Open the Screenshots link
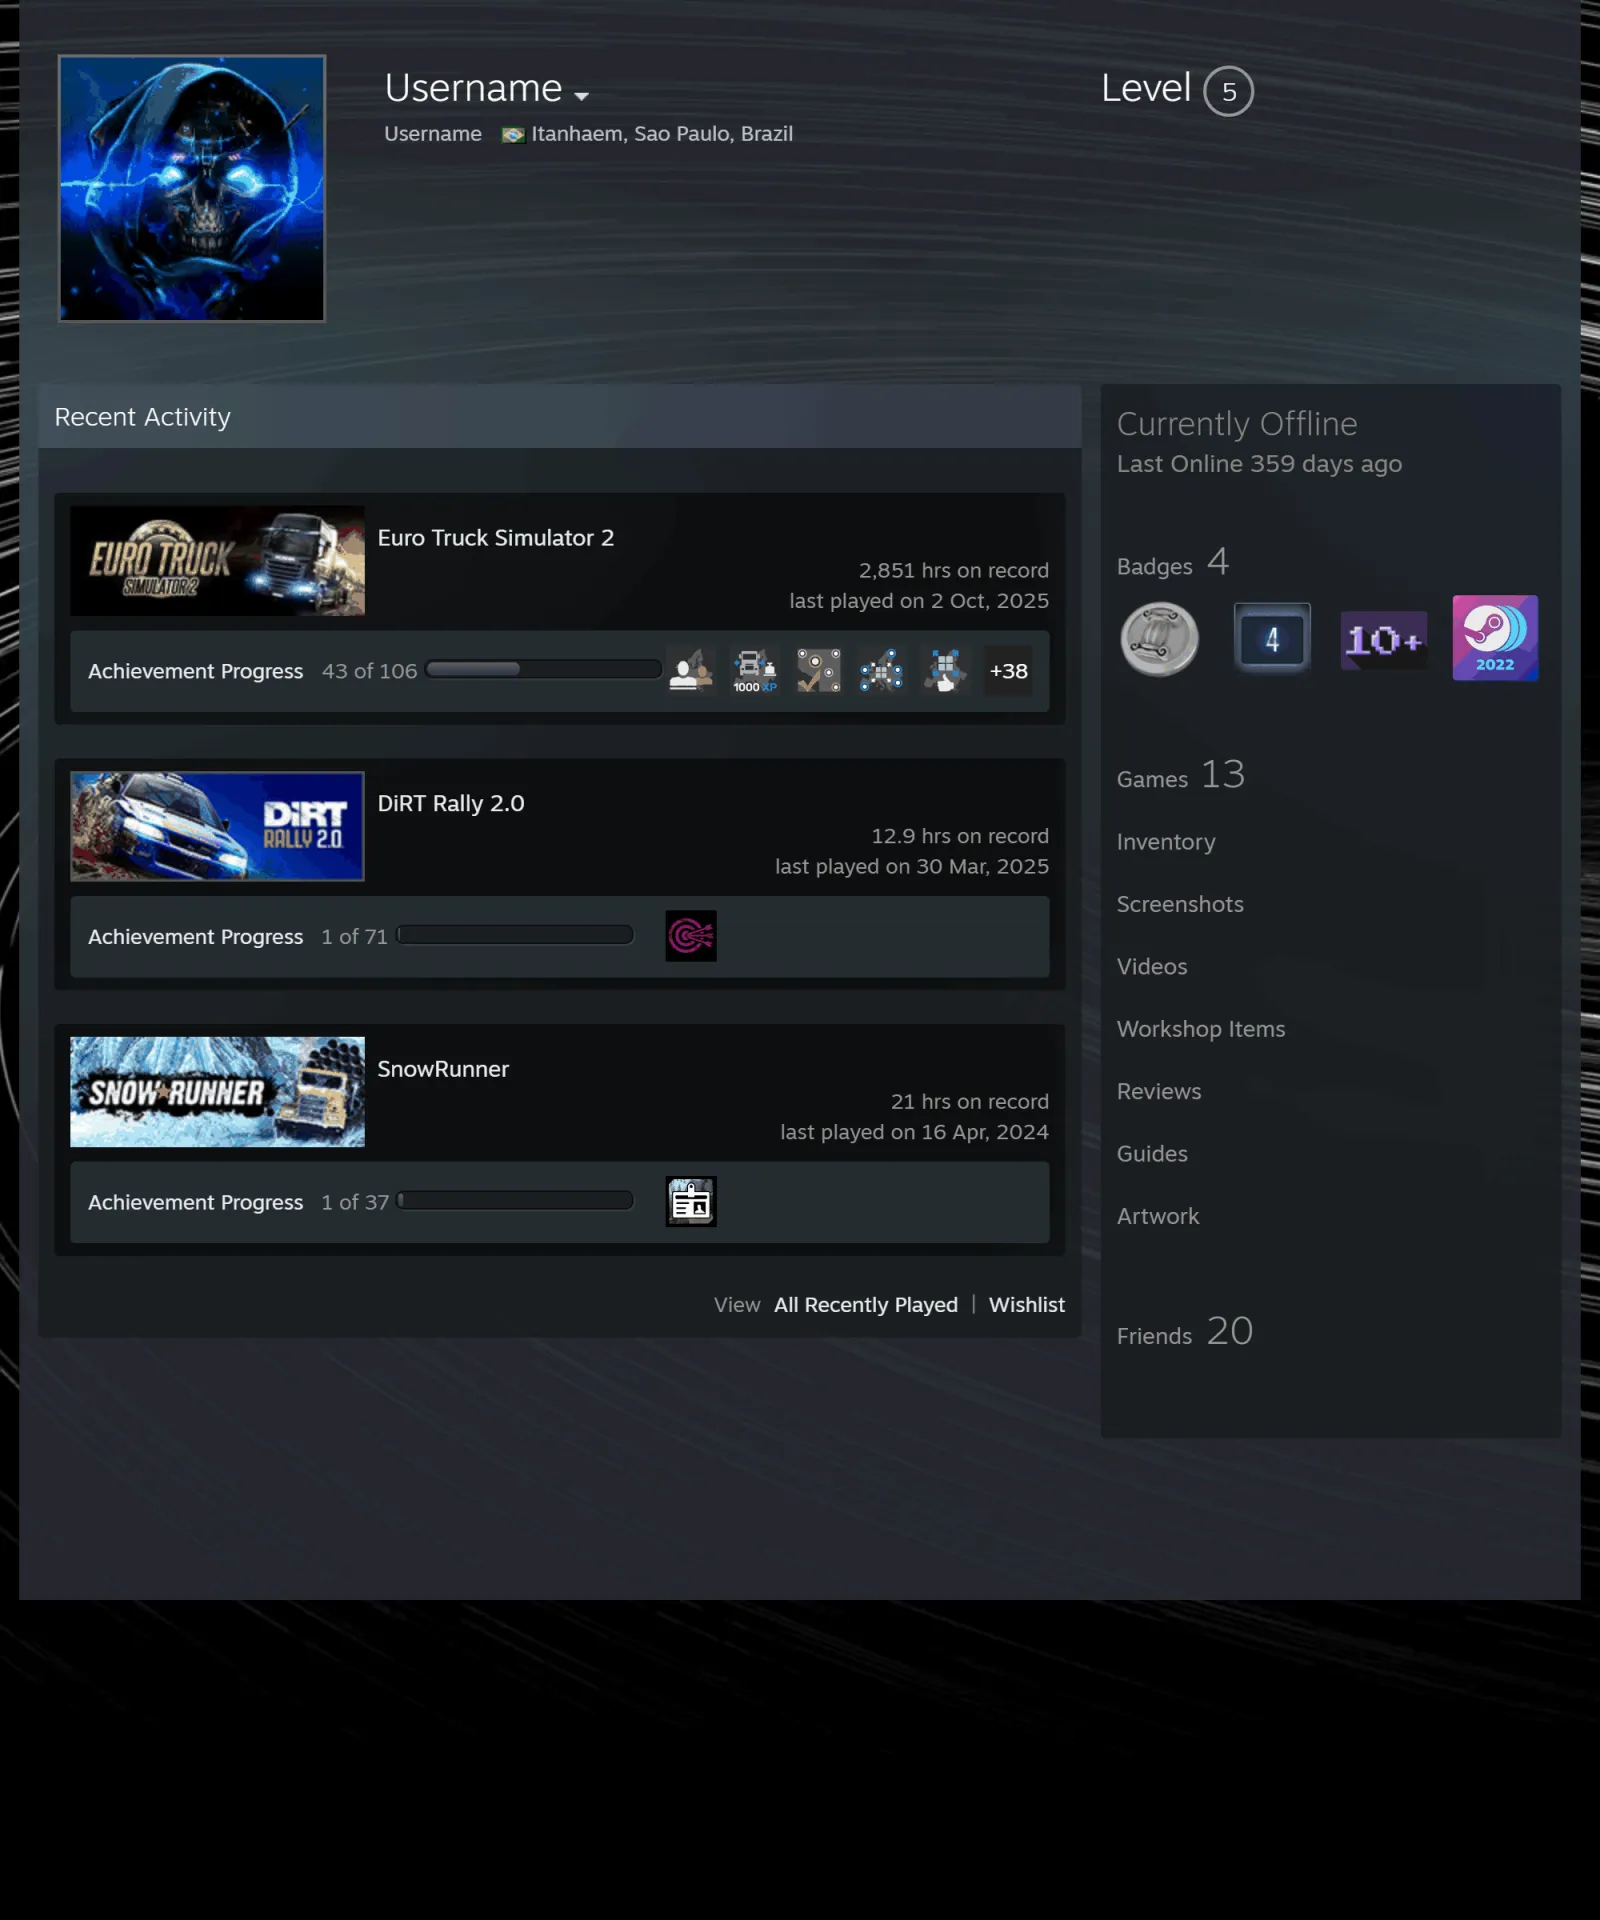This screenshot has height=1920, width=1600. click(1180, 904)
